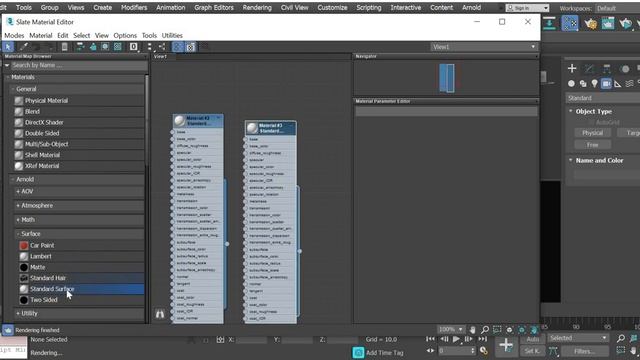Image resolution: width=640 pixels, height=360 pixels.
Task: Click the Zoom Region icon in Slate
Action: pos(497,329)
